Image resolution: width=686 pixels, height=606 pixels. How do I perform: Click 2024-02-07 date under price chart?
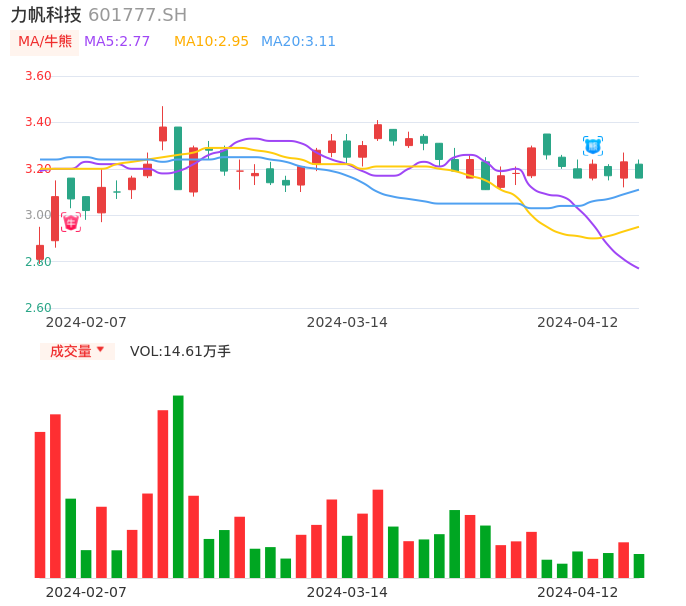(x=86, y=322)
